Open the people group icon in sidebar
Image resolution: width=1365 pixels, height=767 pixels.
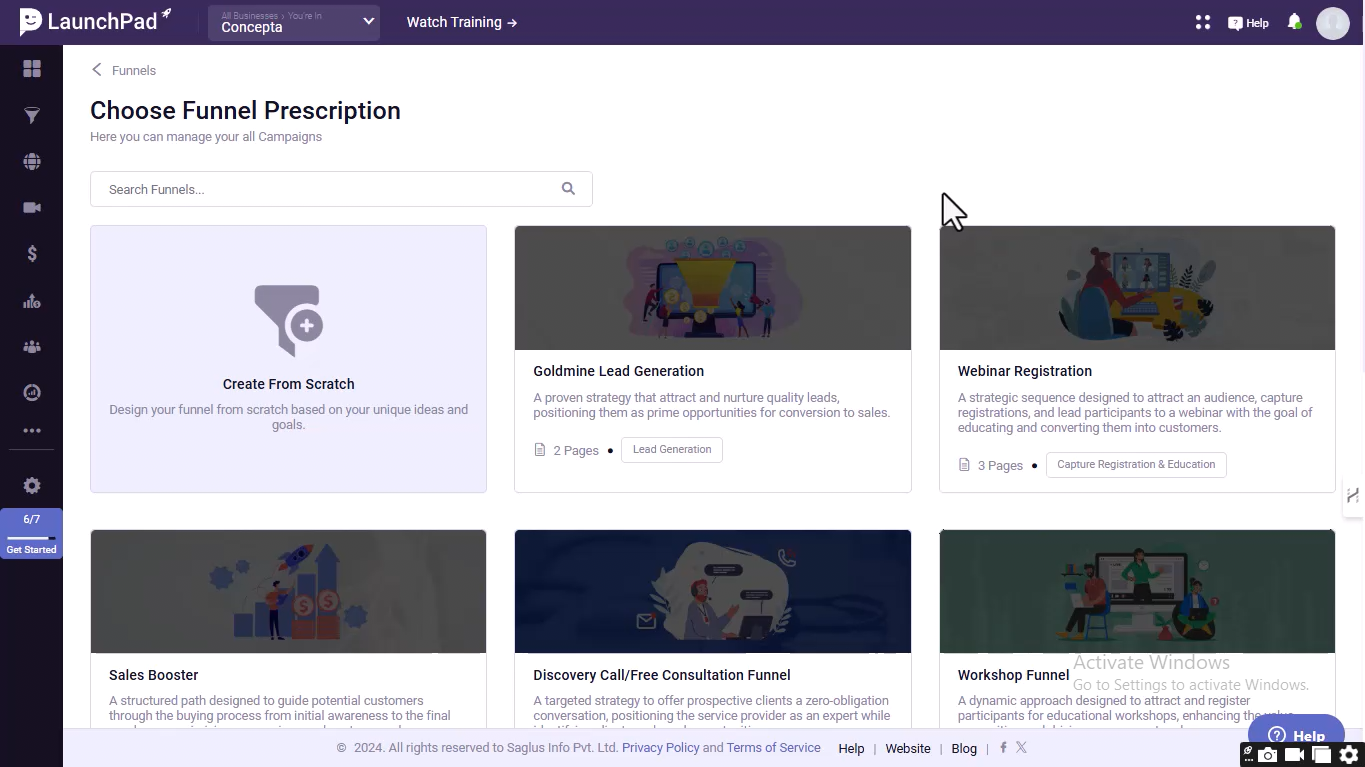(32, 347)
